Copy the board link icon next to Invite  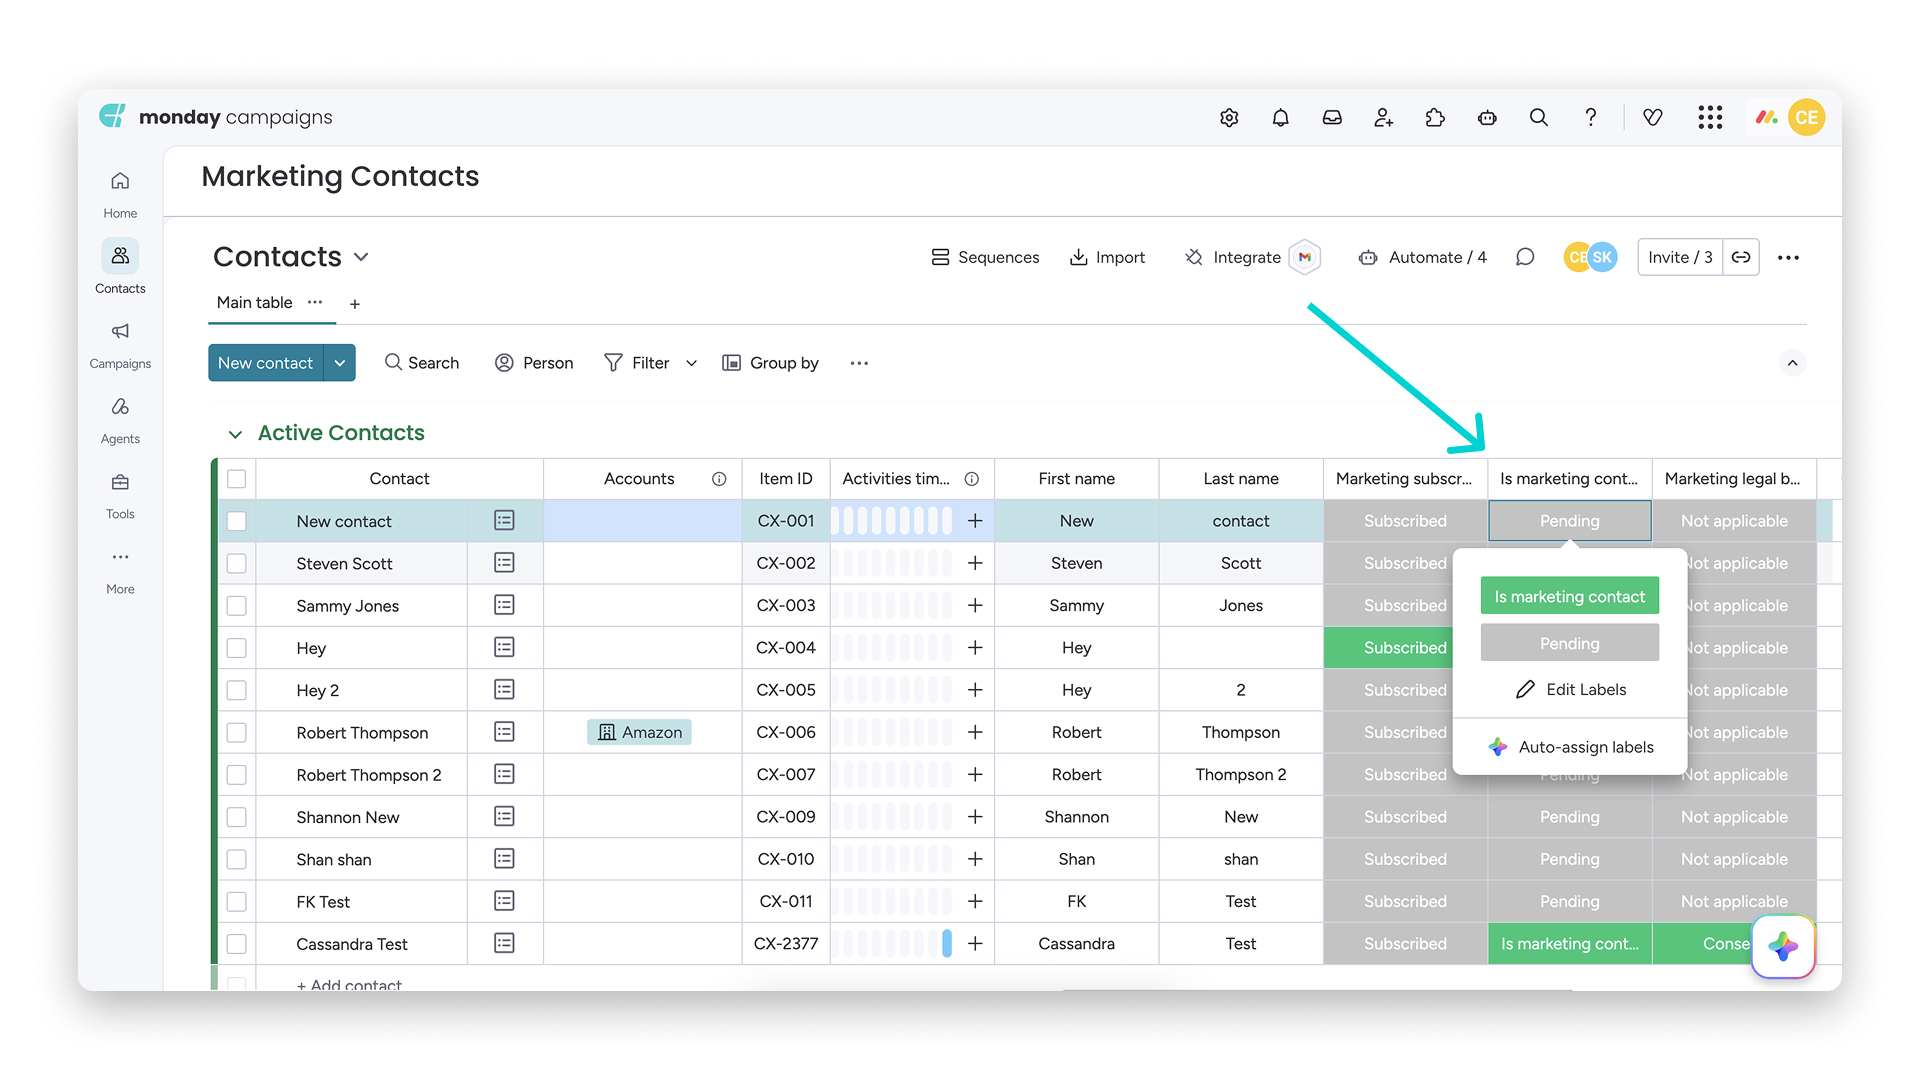tap(1741, 257)
